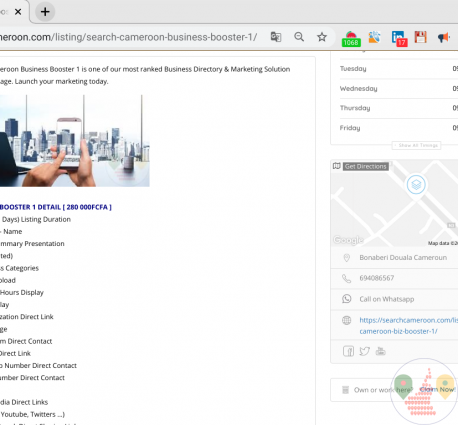Click 'dia Direct Links' list item text
The width and height of the screenshot is (458, 425).
pyautogui.click(x=24, y=402)
